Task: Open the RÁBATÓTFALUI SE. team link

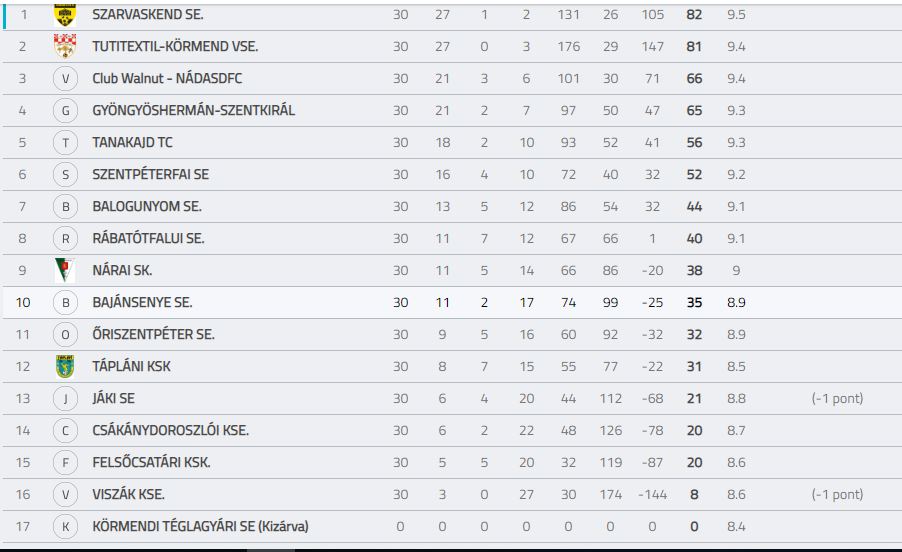Action: [148, 238]
